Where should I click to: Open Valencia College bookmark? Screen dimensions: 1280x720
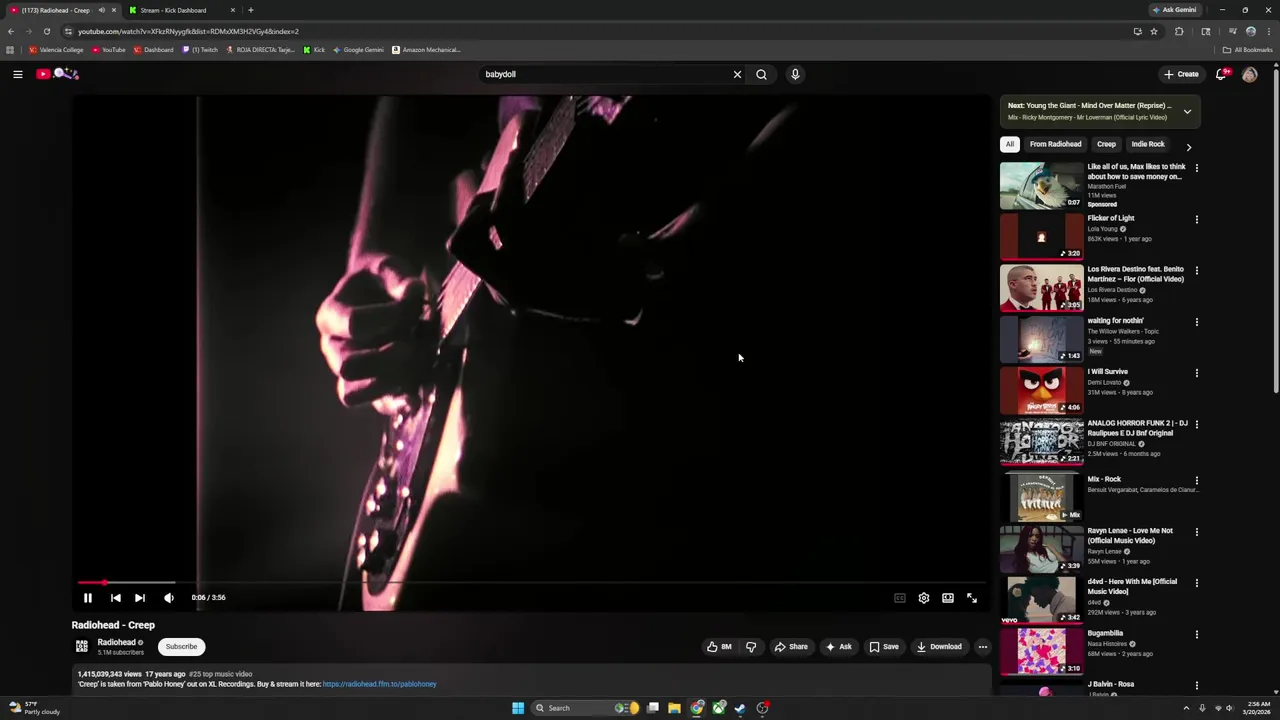[56, 50]
